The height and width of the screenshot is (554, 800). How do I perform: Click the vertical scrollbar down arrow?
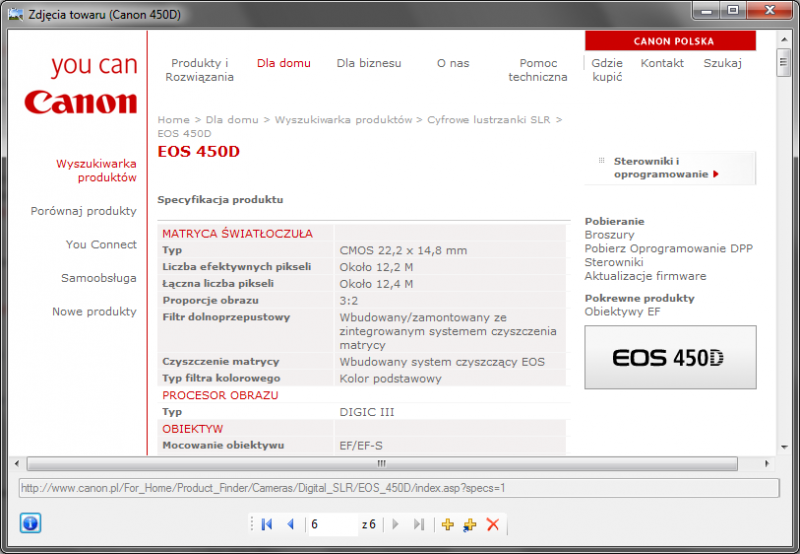pyautogui.click(x=784, y=447)
